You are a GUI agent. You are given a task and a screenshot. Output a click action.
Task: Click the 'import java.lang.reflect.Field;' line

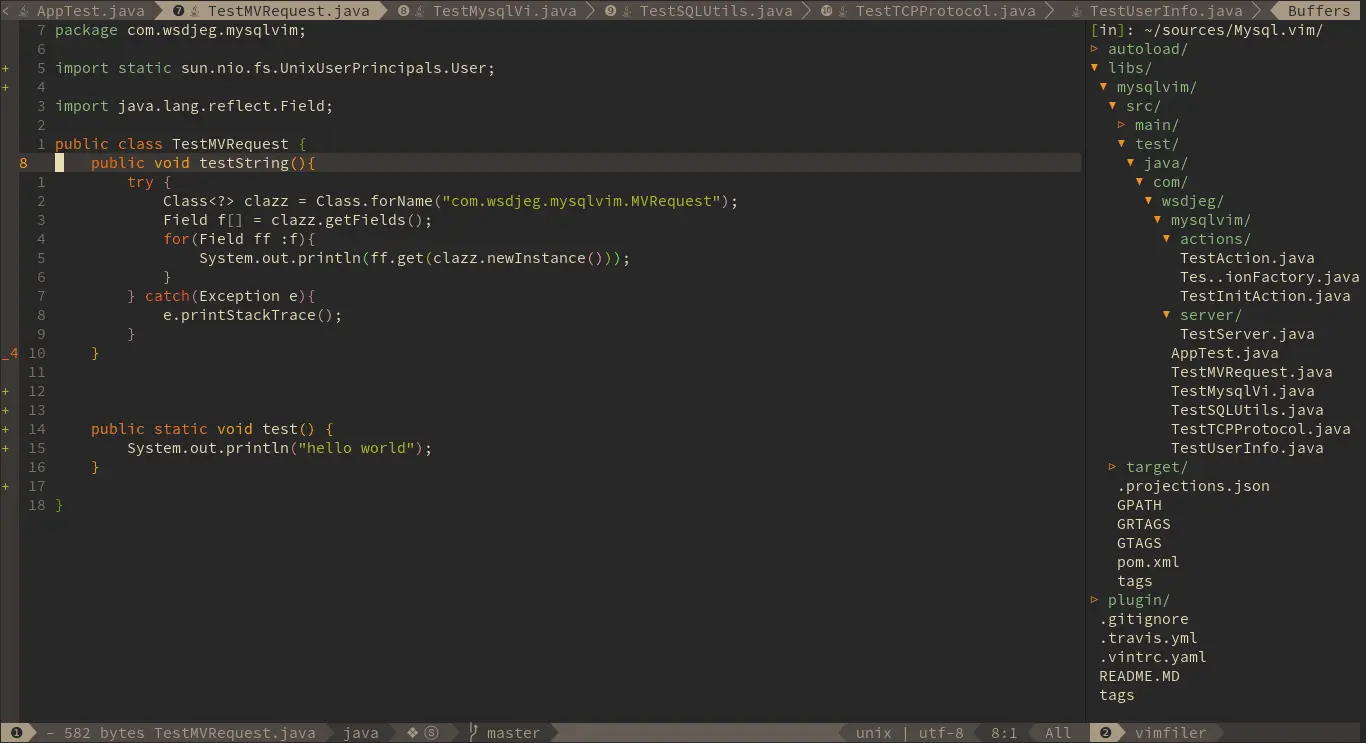tap(194, 106)
